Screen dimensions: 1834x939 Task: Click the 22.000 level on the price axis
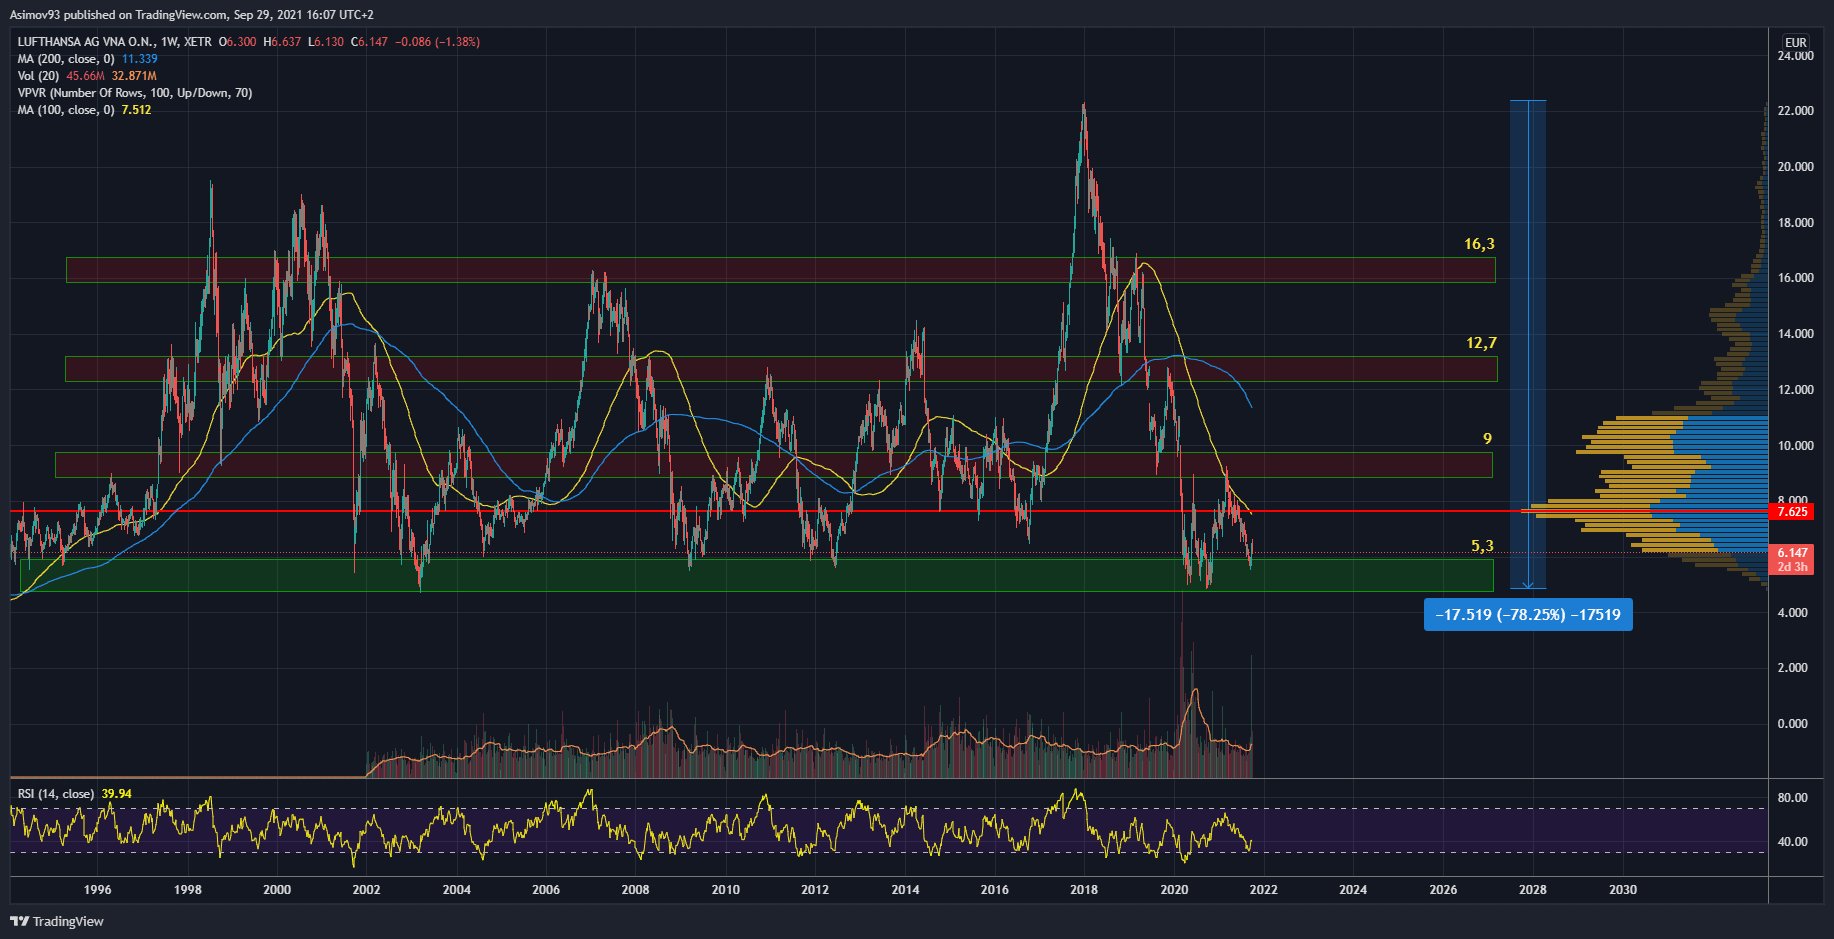pos(1795,111)
